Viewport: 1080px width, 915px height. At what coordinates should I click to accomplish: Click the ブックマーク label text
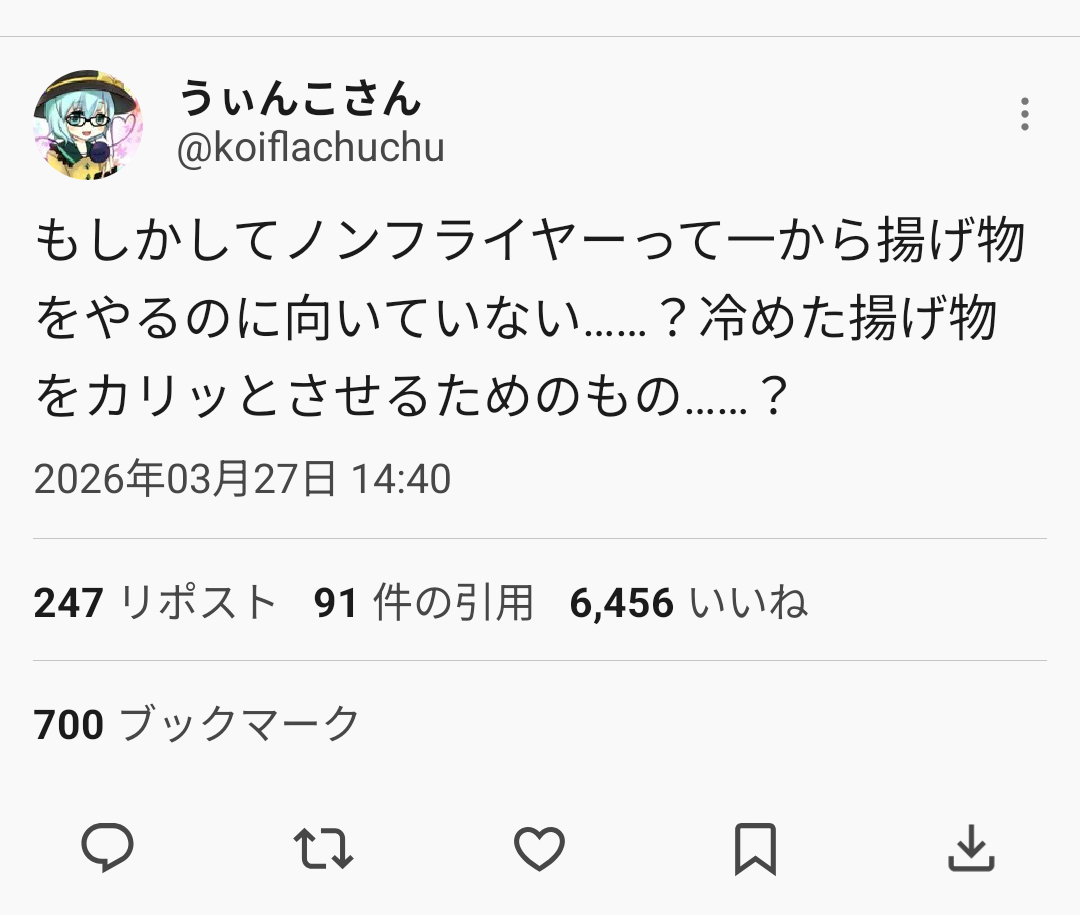pyautogui.click(x=240, y=724)
